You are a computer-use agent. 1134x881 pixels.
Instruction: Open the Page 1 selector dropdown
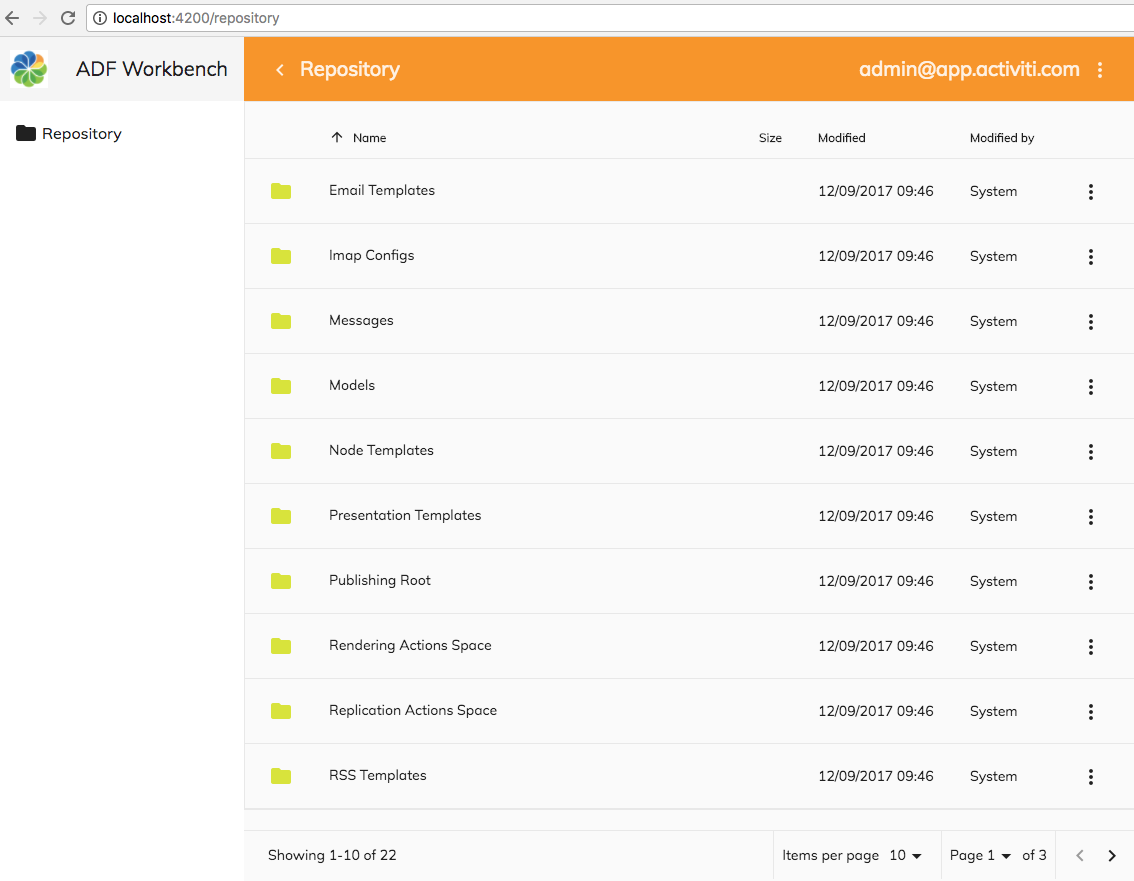click(980, 856)
